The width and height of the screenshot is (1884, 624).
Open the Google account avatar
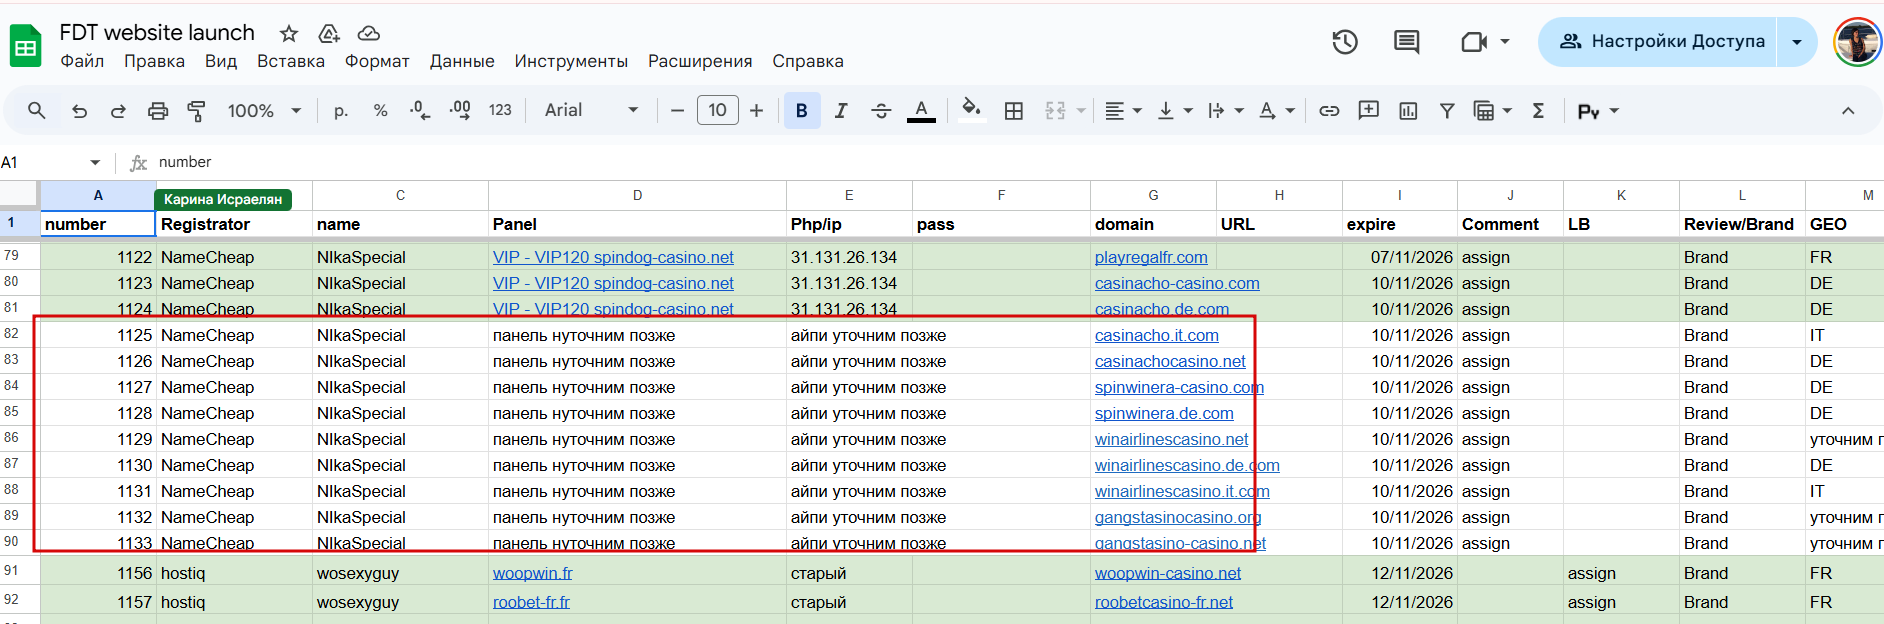pos(1857,43)
